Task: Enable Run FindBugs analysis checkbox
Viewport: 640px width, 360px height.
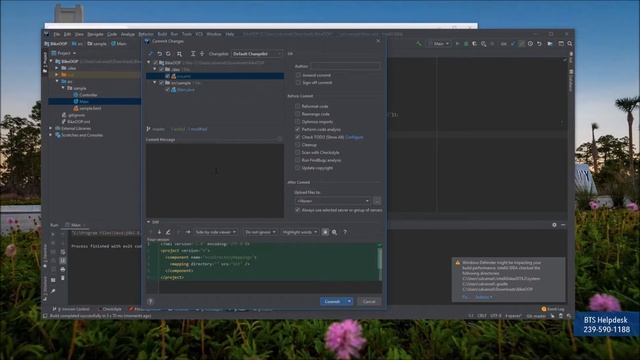Action: click(x=298, y=160)
